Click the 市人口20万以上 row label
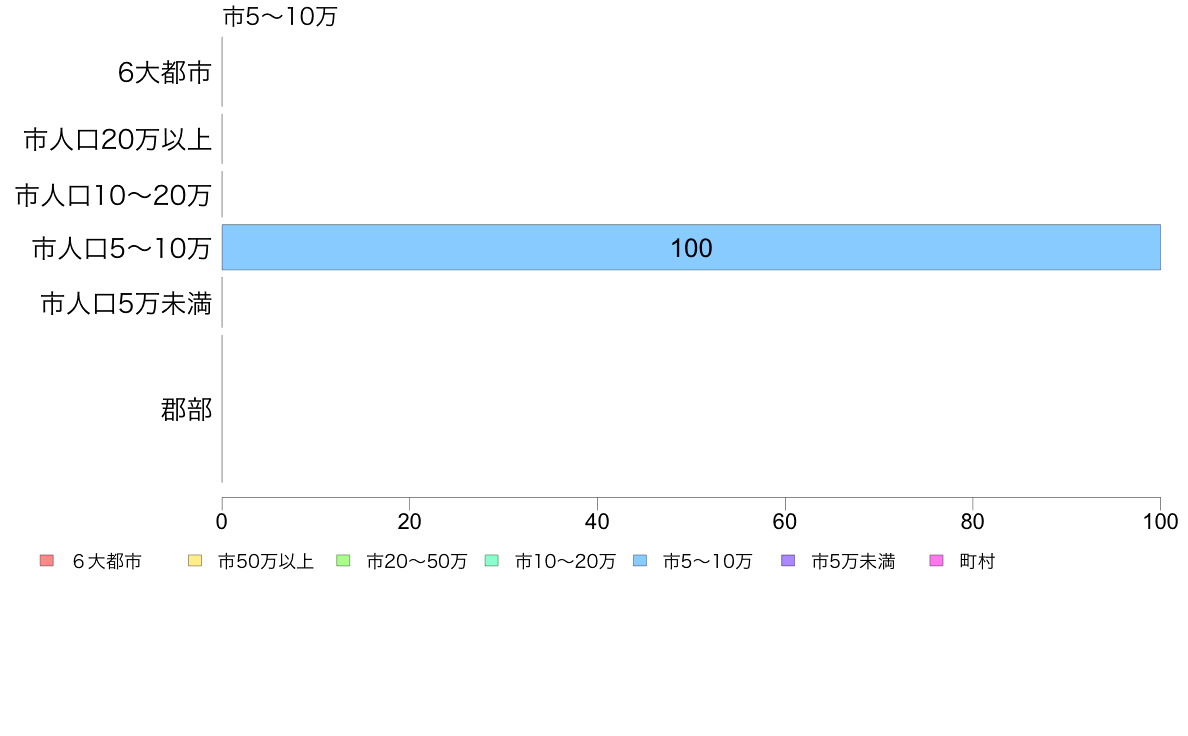Image resolution: width=1188 pixels, height=736 pixels. point(117,139)
